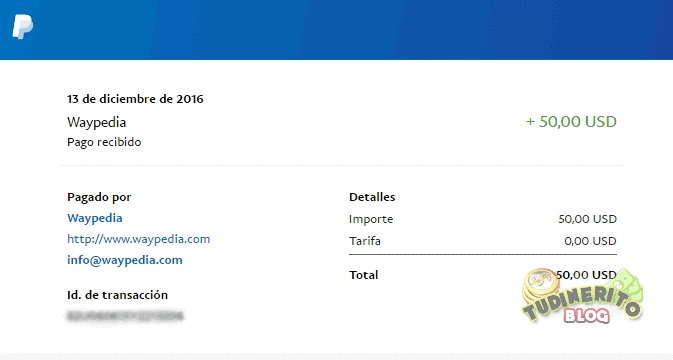Click the date 13 de diciembre de 2016
The image size is (673, 360).
pos(135,99)
